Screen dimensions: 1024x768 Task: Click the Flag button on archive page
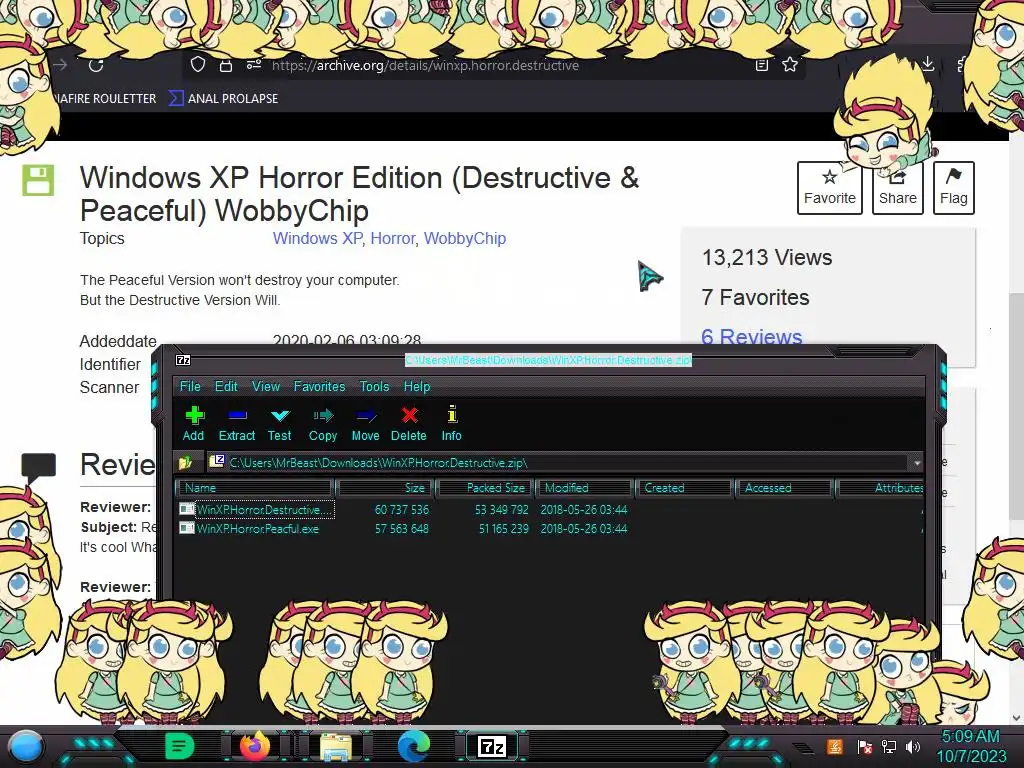click(x=953, y=188)
